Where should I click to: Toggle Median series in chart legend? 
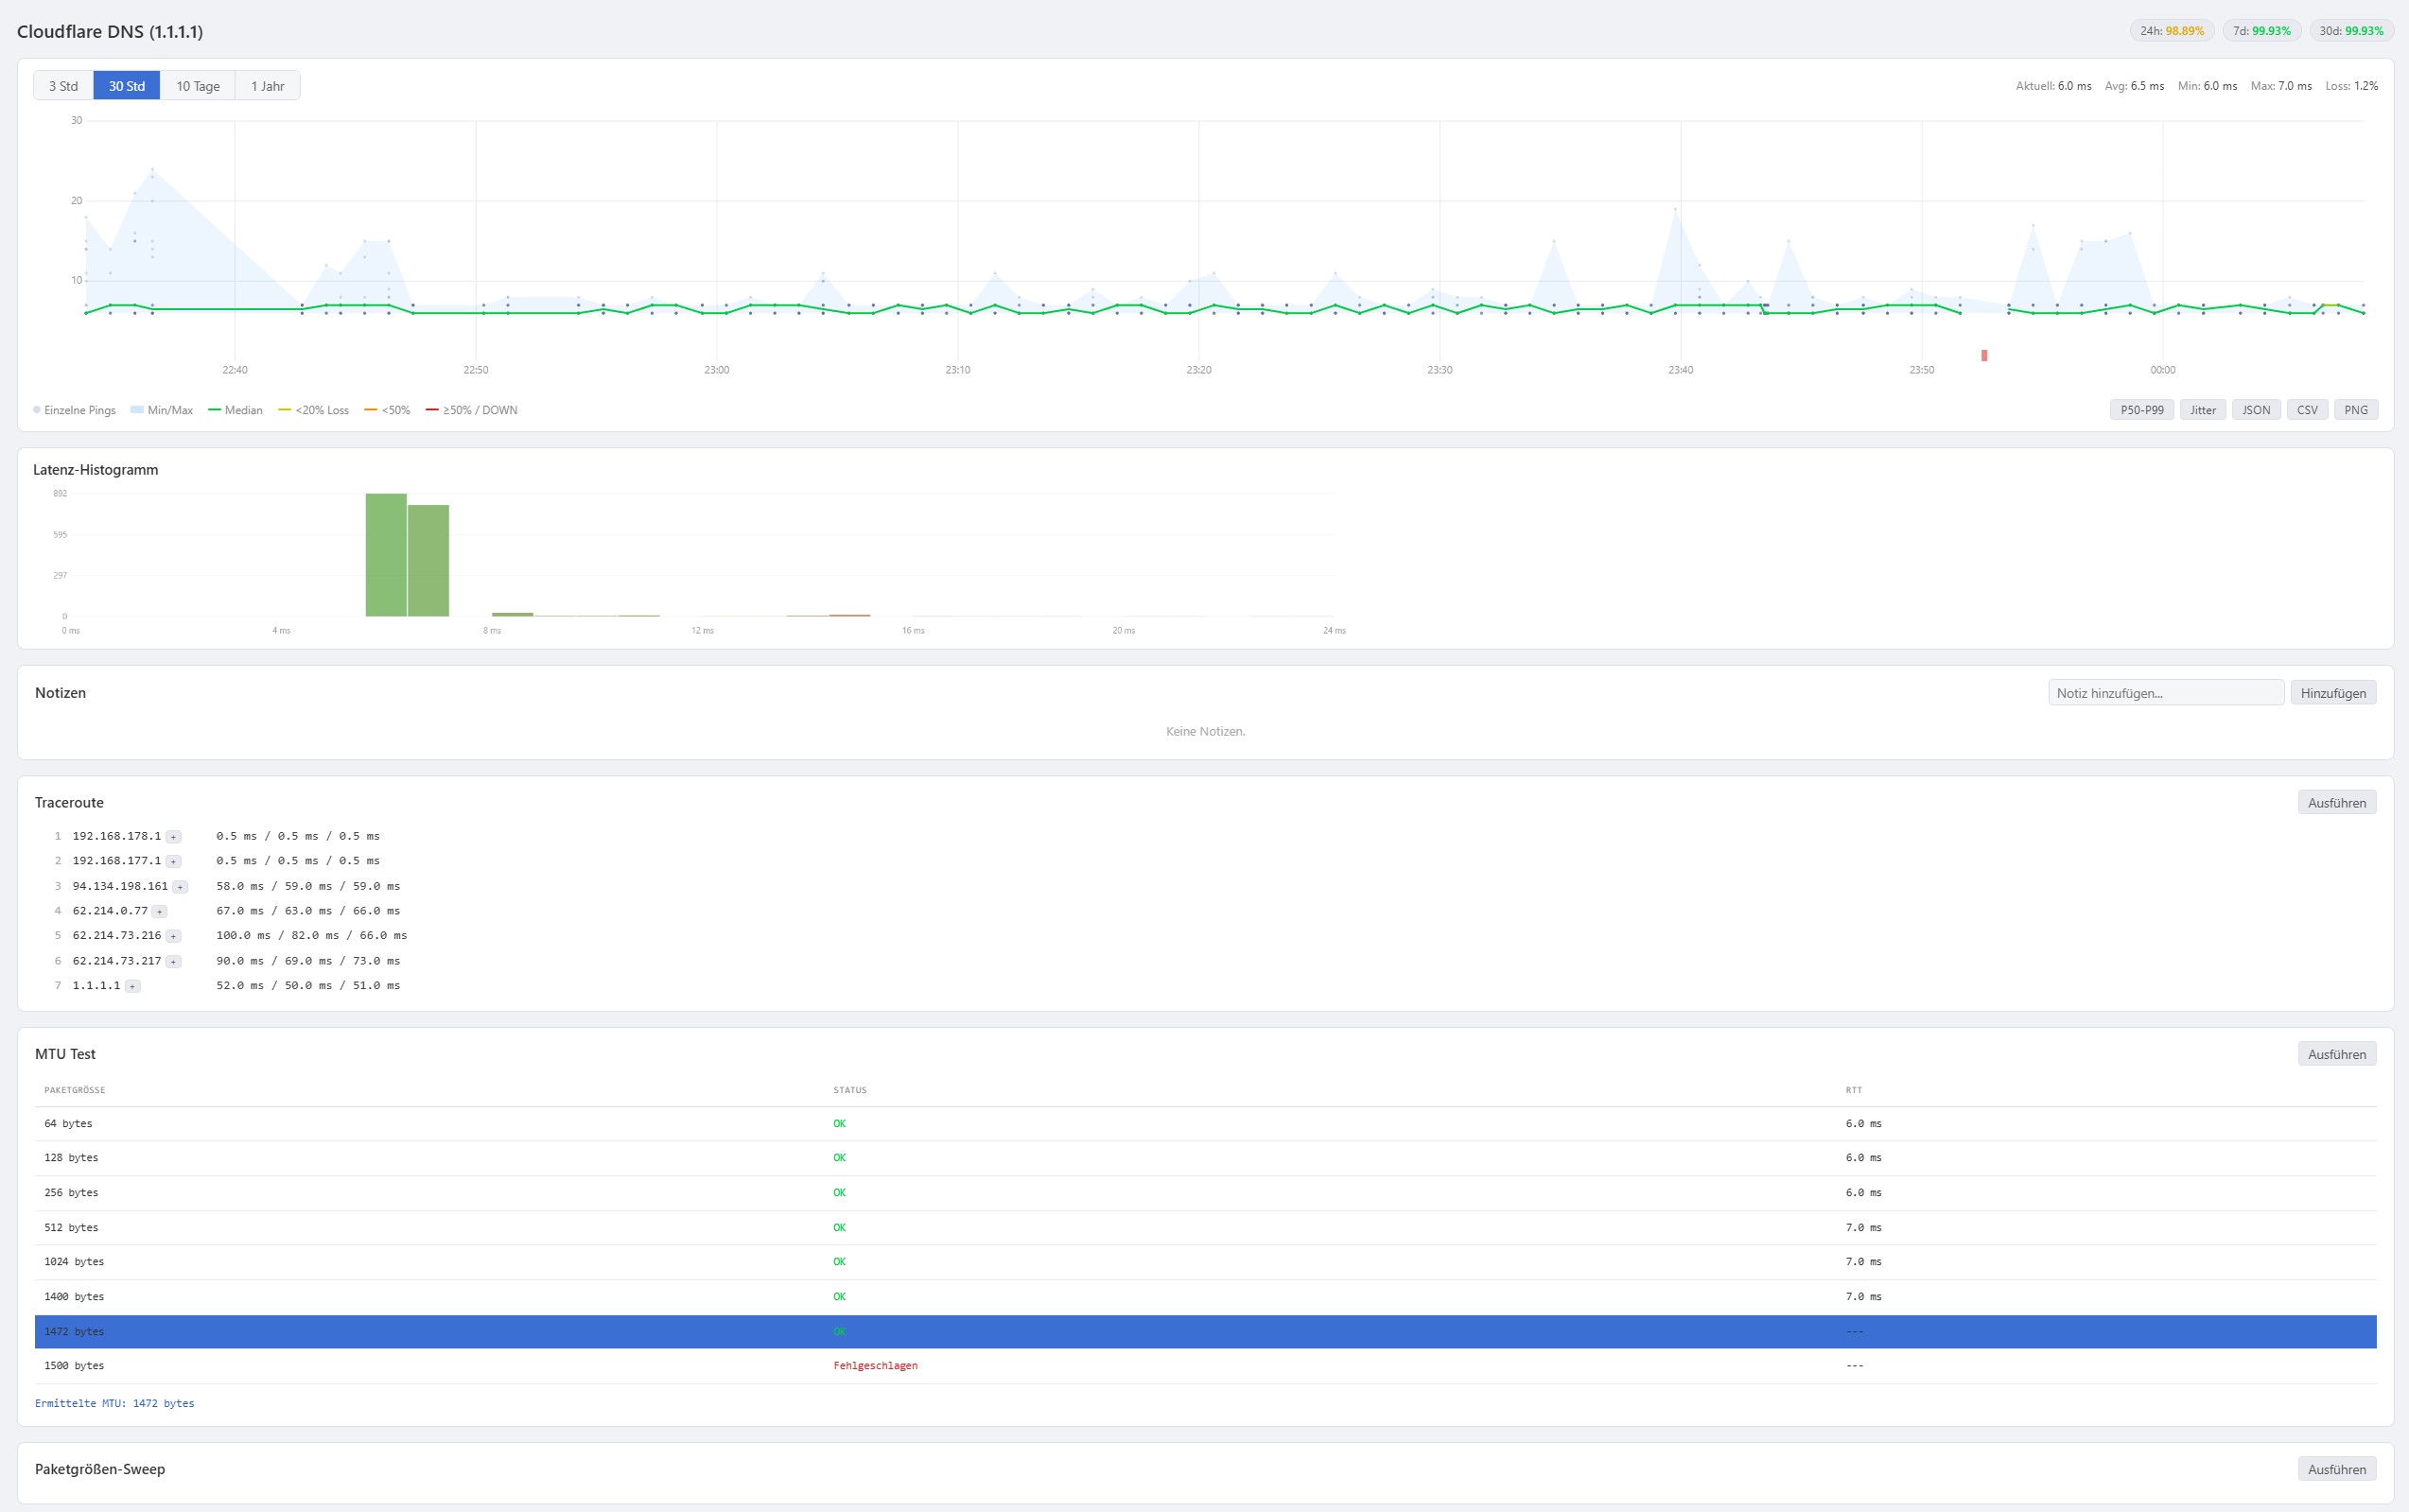click(x=236, y=410)
